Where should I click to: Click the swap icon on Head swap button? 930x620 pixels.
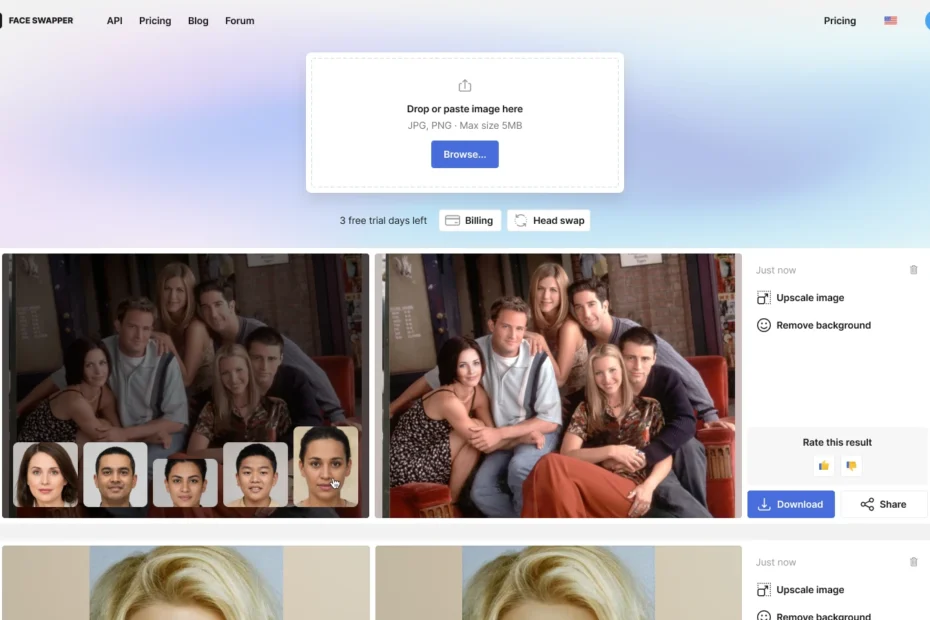[521, 221]
